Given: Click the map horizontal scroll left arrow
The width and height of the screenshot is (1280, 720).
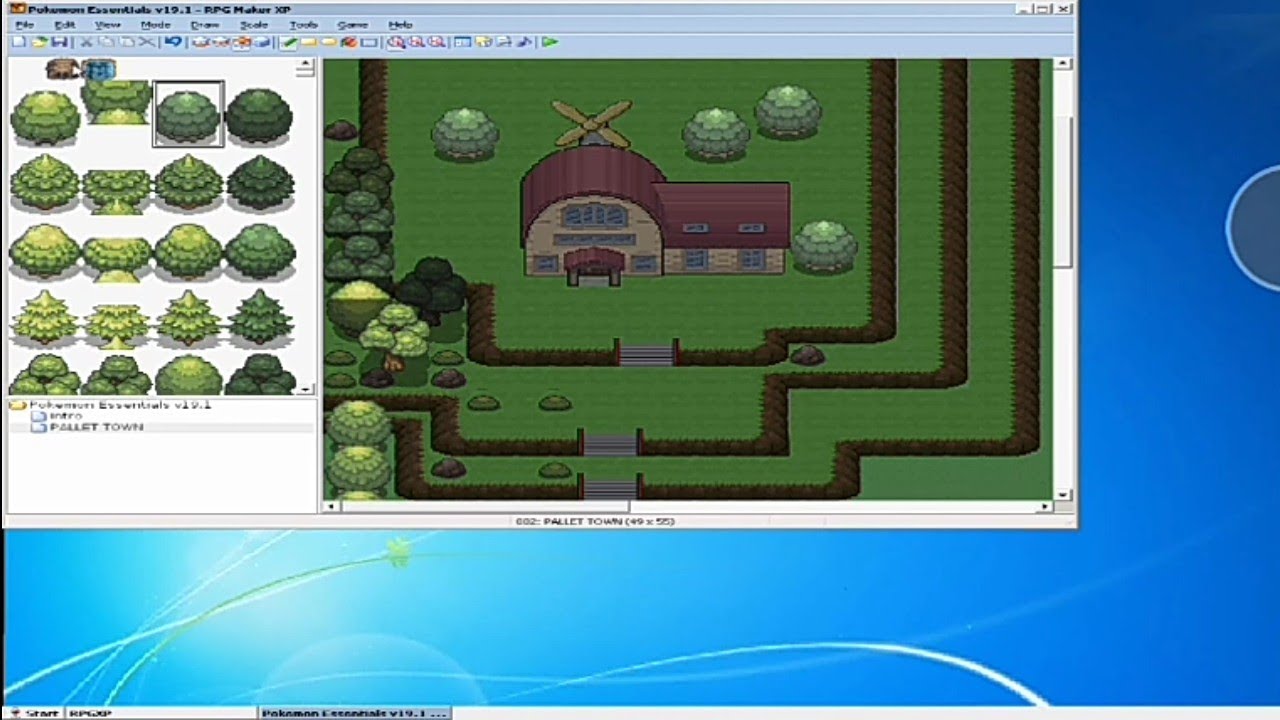Looking at the screenshot, I should (331, 507).
